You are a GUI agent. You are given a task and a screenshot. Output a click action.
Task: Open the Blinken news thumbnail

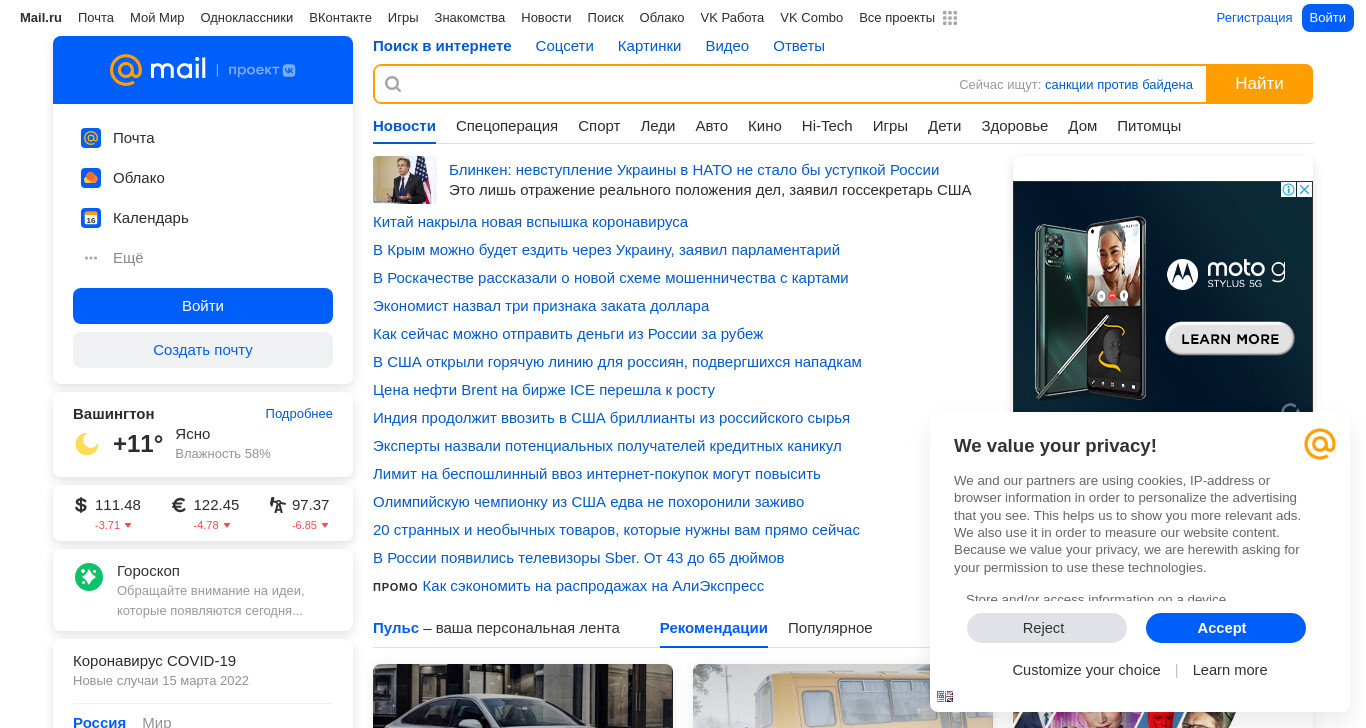405,180
